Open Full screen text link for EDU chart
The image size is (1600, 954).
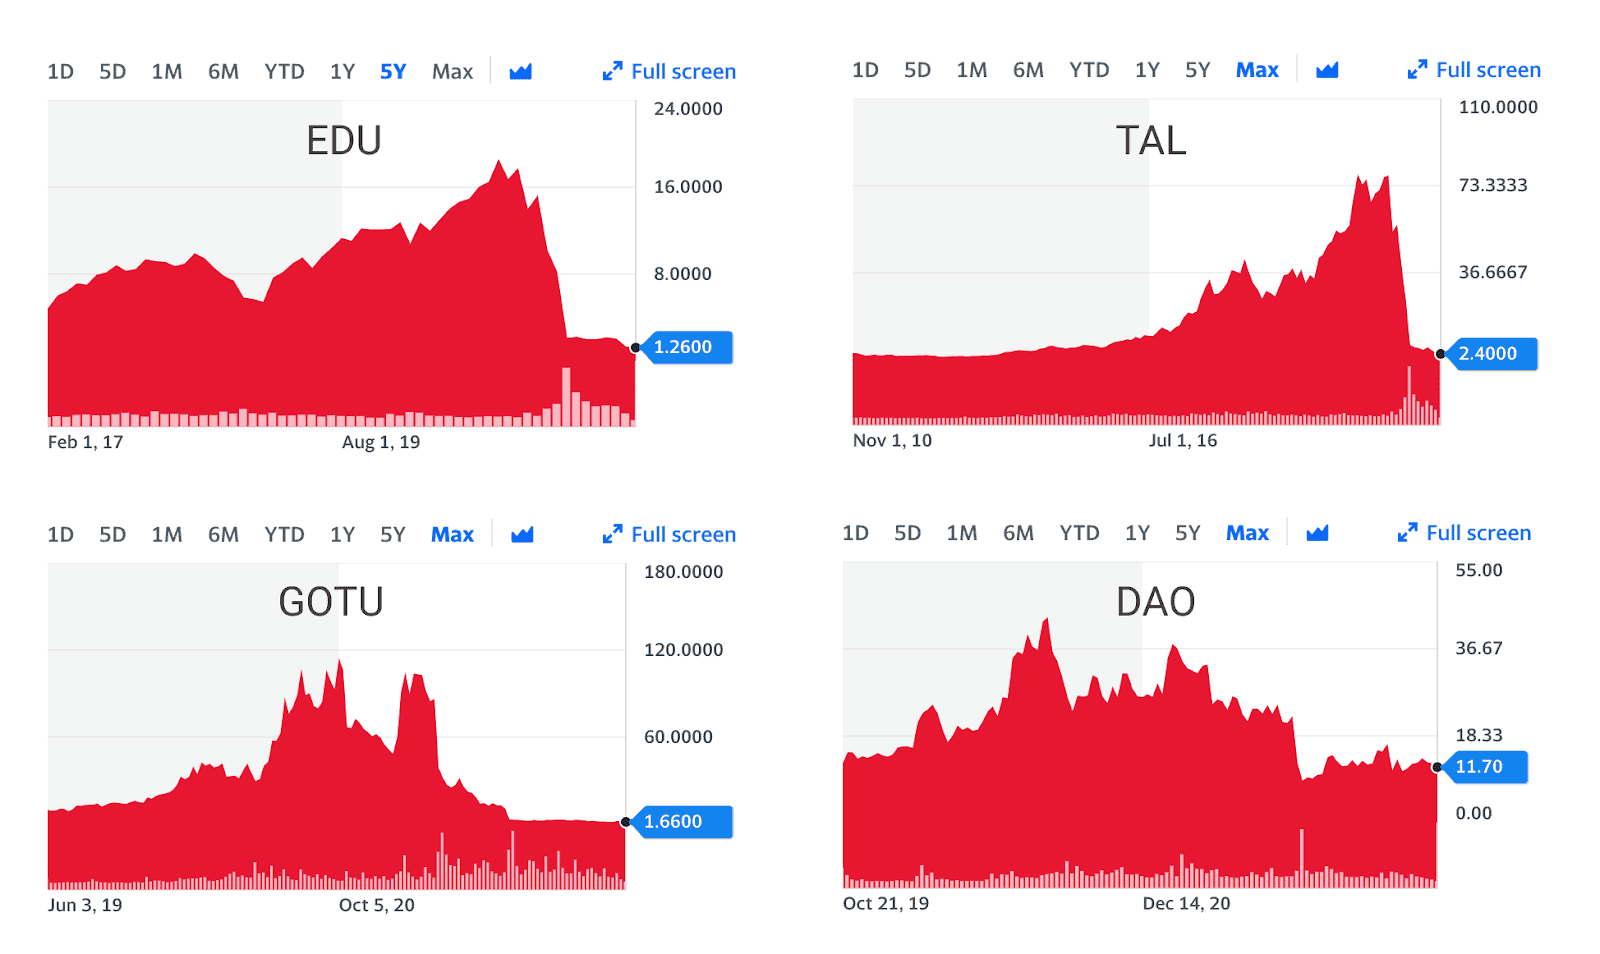tap(683, 72)
